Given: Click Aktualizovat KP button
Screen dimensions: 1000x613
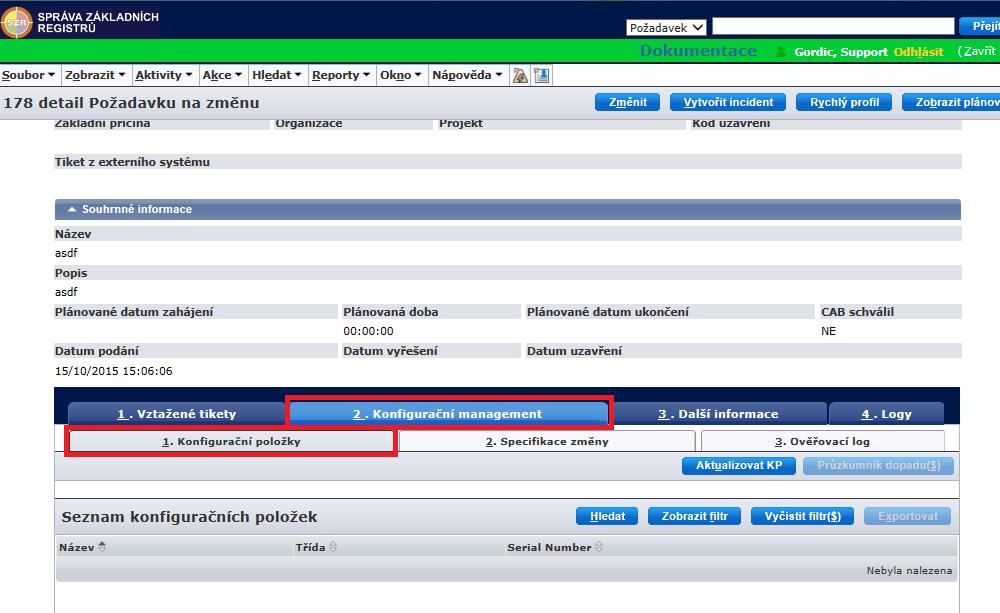Looking at the screenshot, I should click(739, 466).
